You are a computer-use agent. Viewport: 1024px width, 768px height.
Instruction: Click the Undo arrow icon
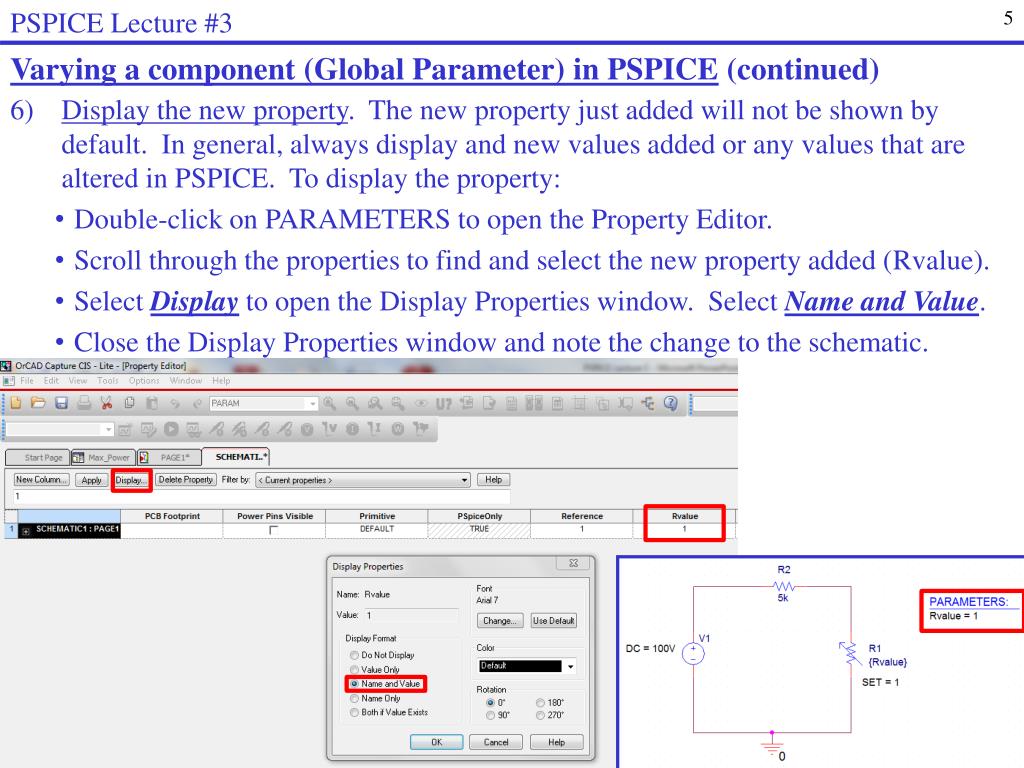[174, 404]
